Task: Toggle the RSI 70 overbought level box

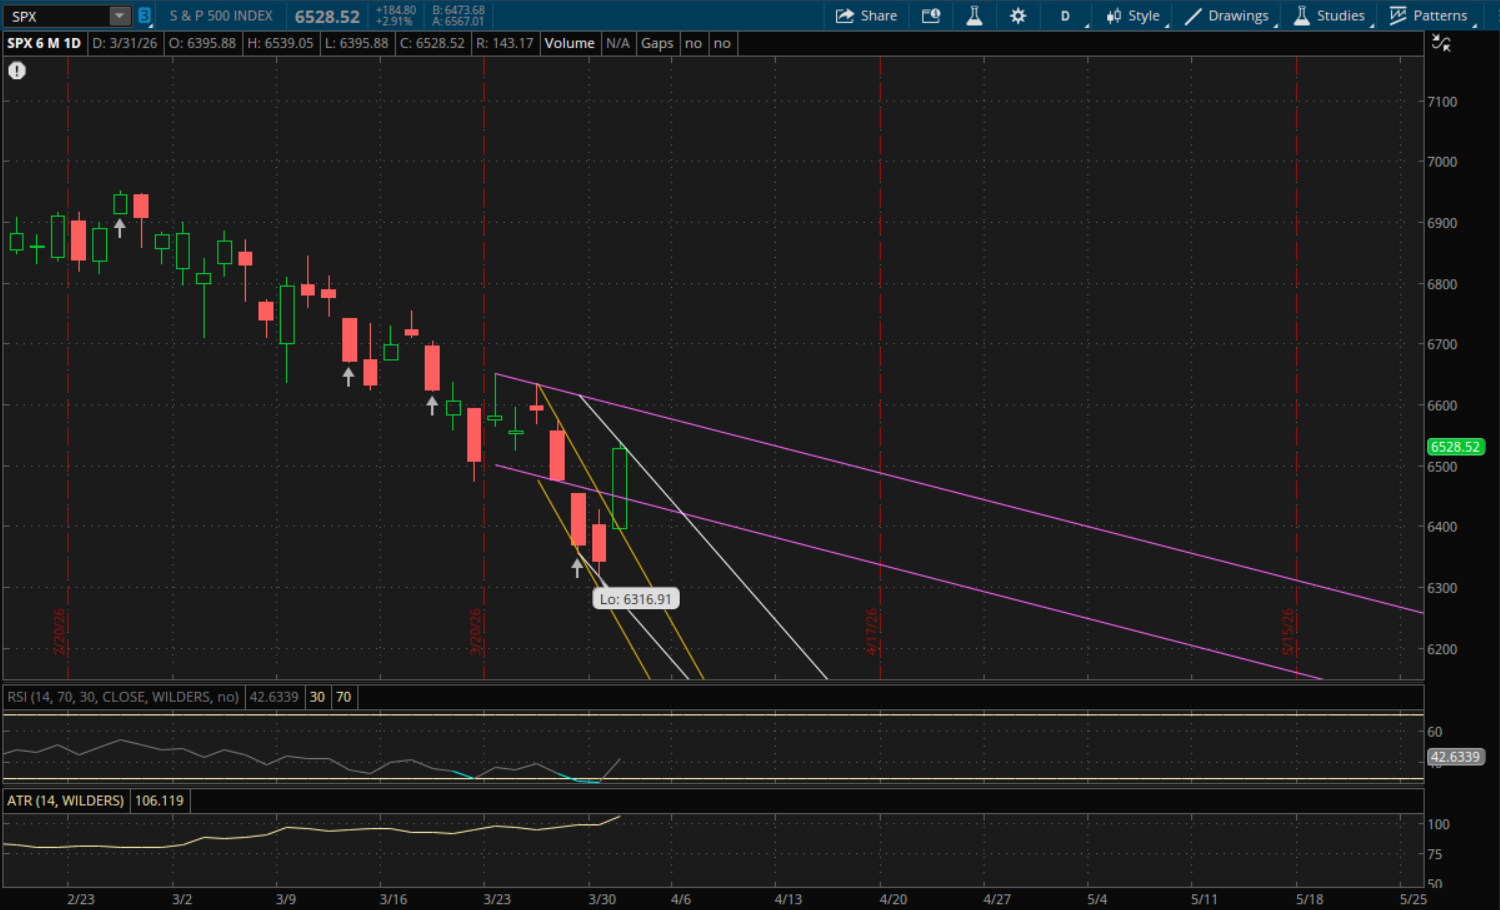Action: [344, 697]
